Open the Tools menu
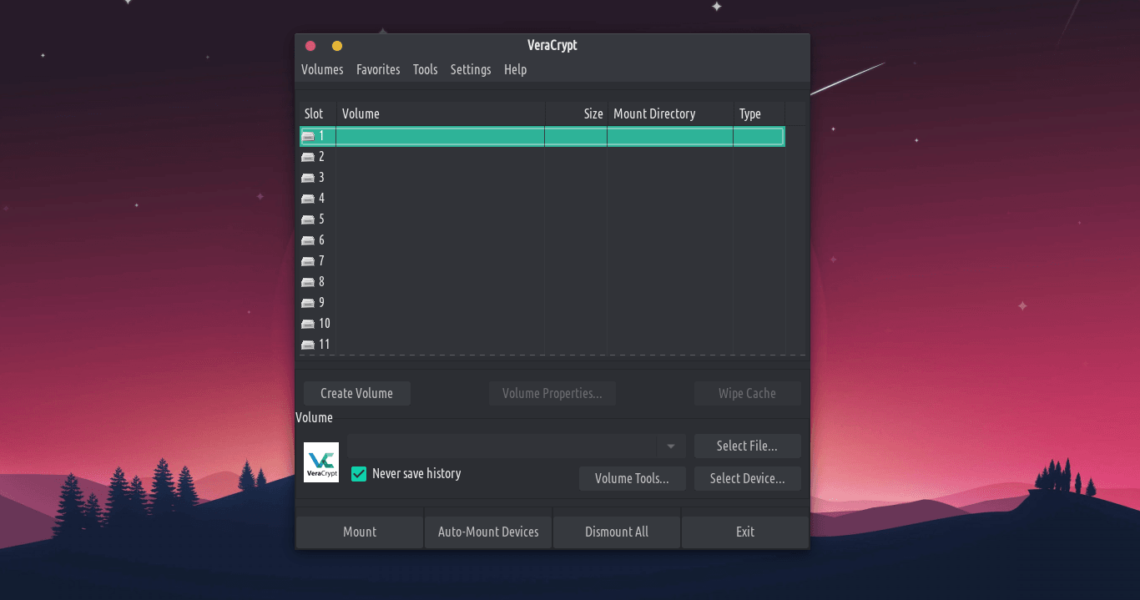The image size is (1140, 600). [x=425, y=70]
